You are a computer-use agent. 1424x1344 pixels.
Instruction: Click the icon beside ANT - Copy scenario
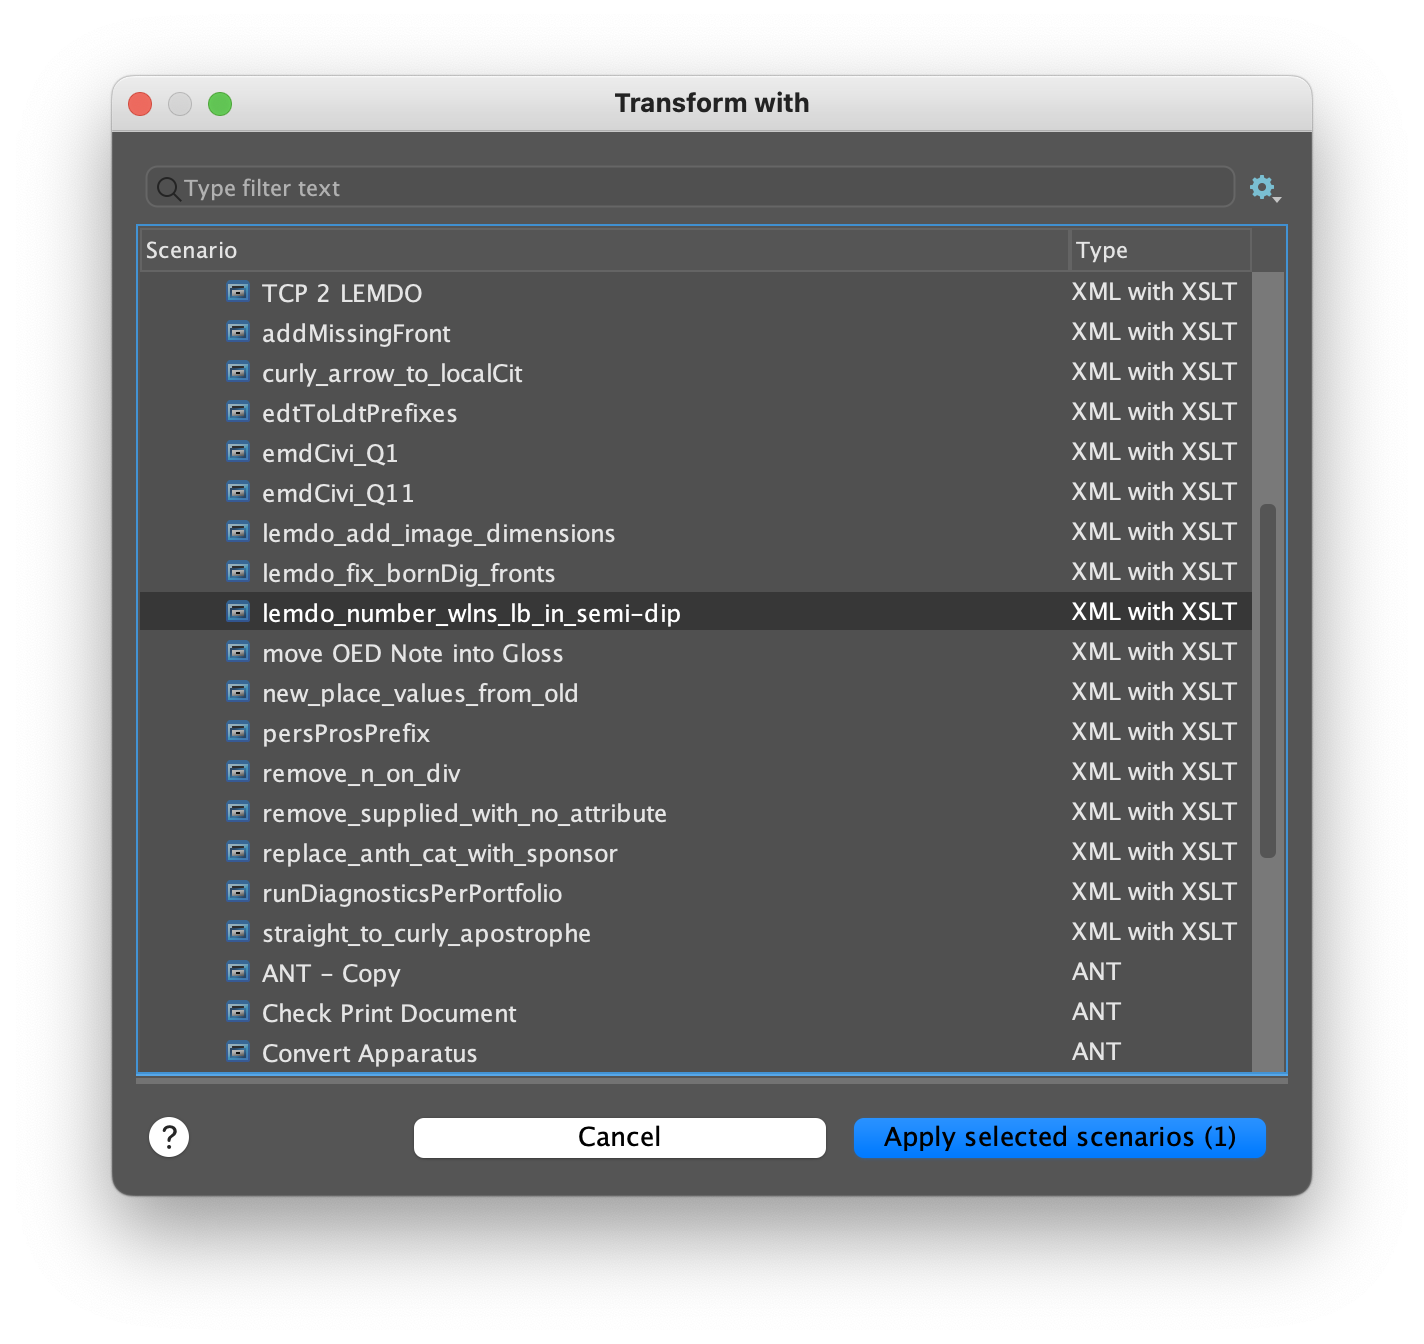[x=238, y=971]
